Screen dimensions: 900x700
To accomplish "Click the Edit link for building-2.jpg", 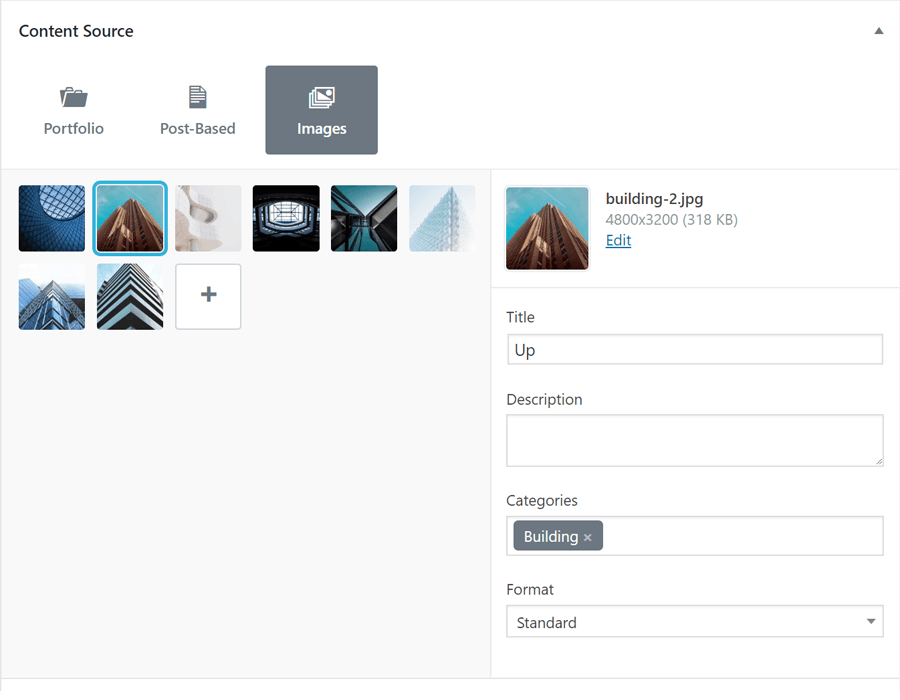I will click(x=618, y=240).
